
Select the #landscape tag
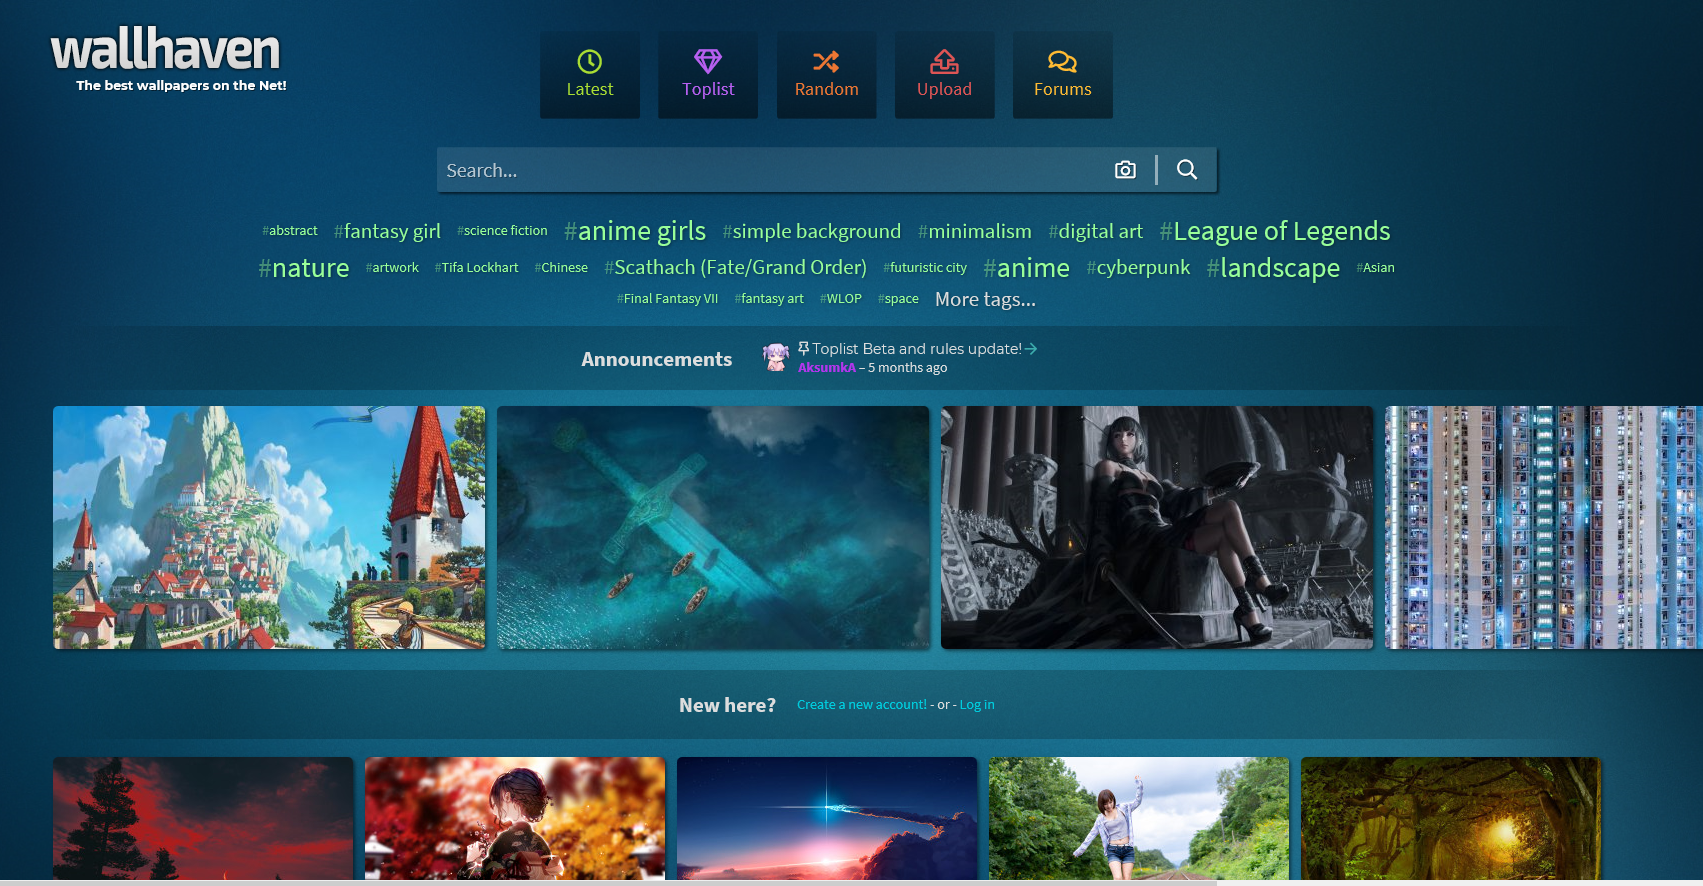click(1273, 268)
